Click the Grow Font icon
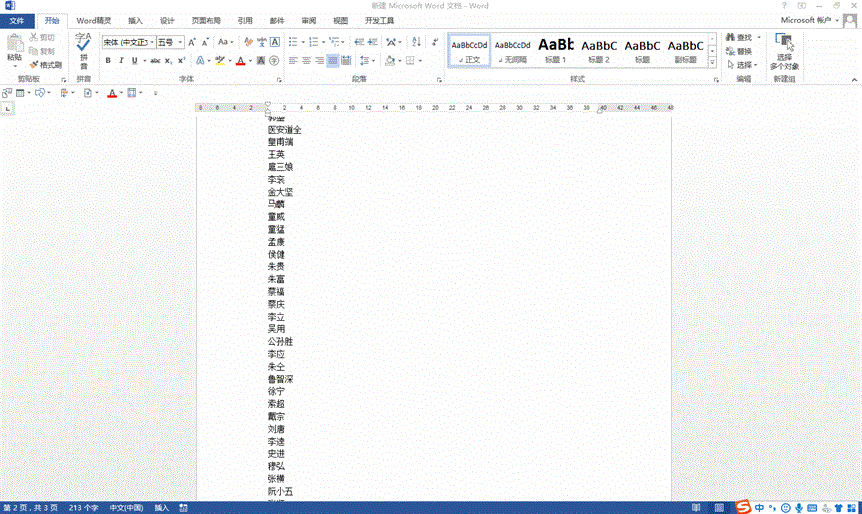862x514 pixels. 192,42
